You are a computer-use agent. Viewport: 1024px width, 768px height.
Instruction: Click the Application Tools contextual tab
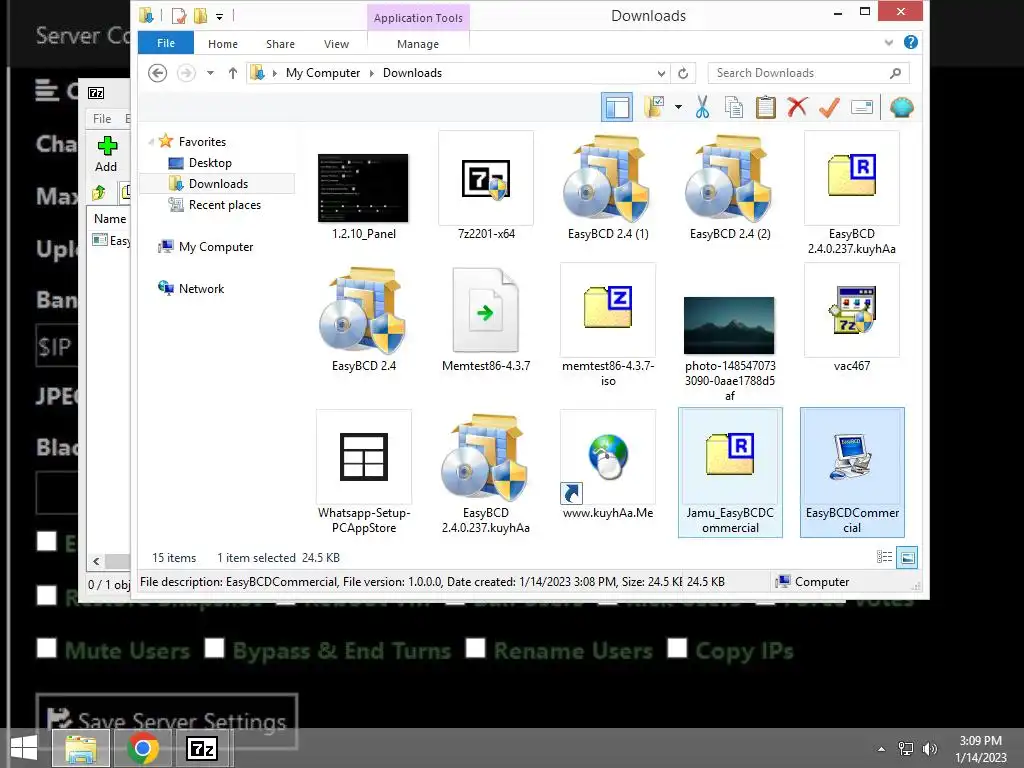point(418,18)
